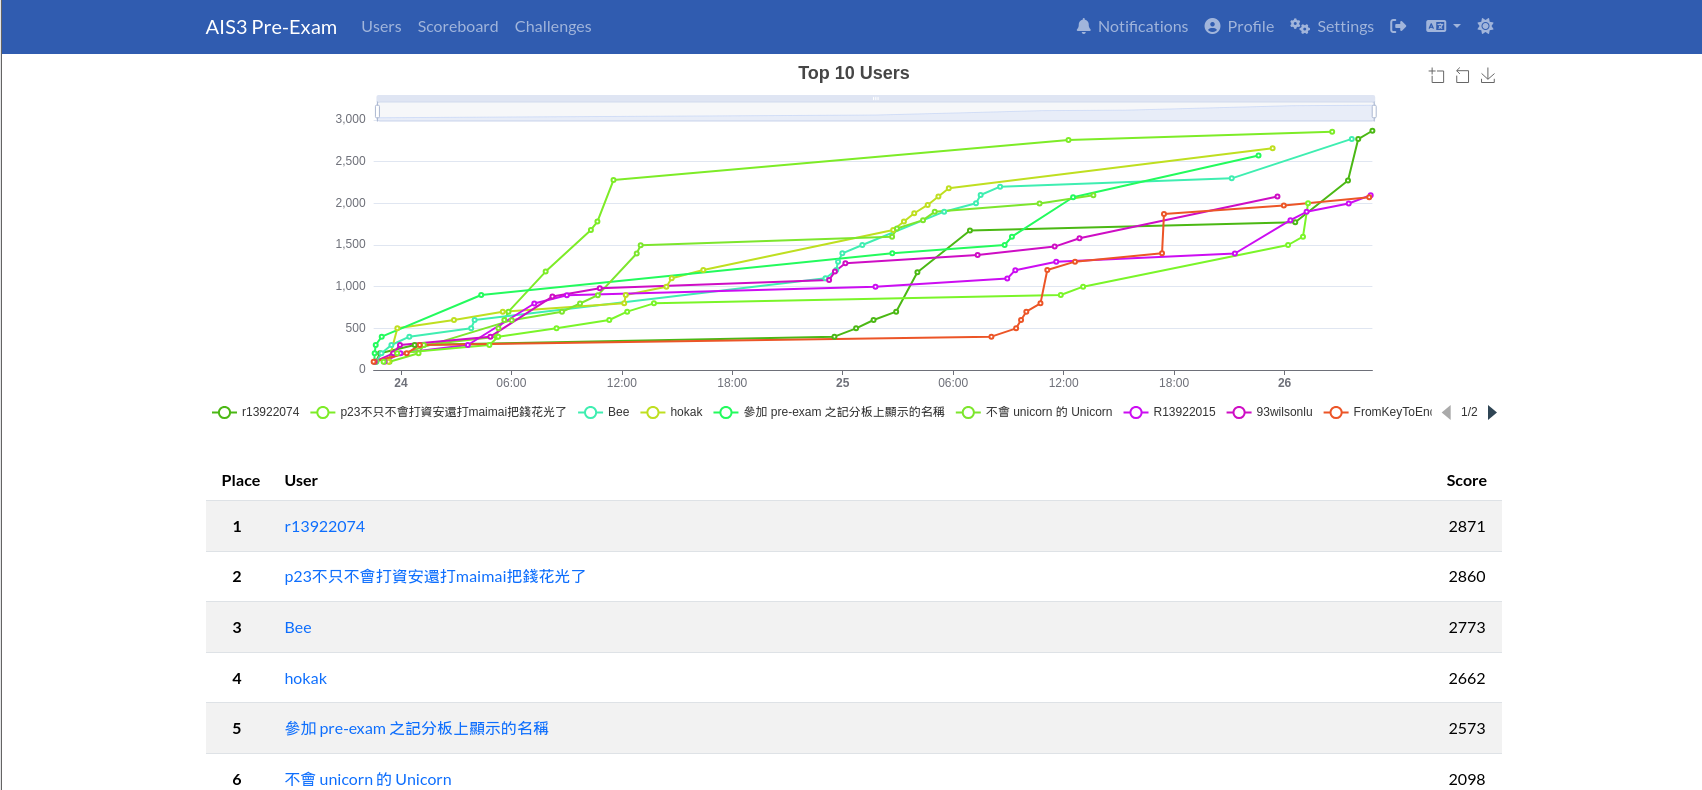Open the Bee user profile link
This screenshot has height=790, width=1702.
point(297,627)
